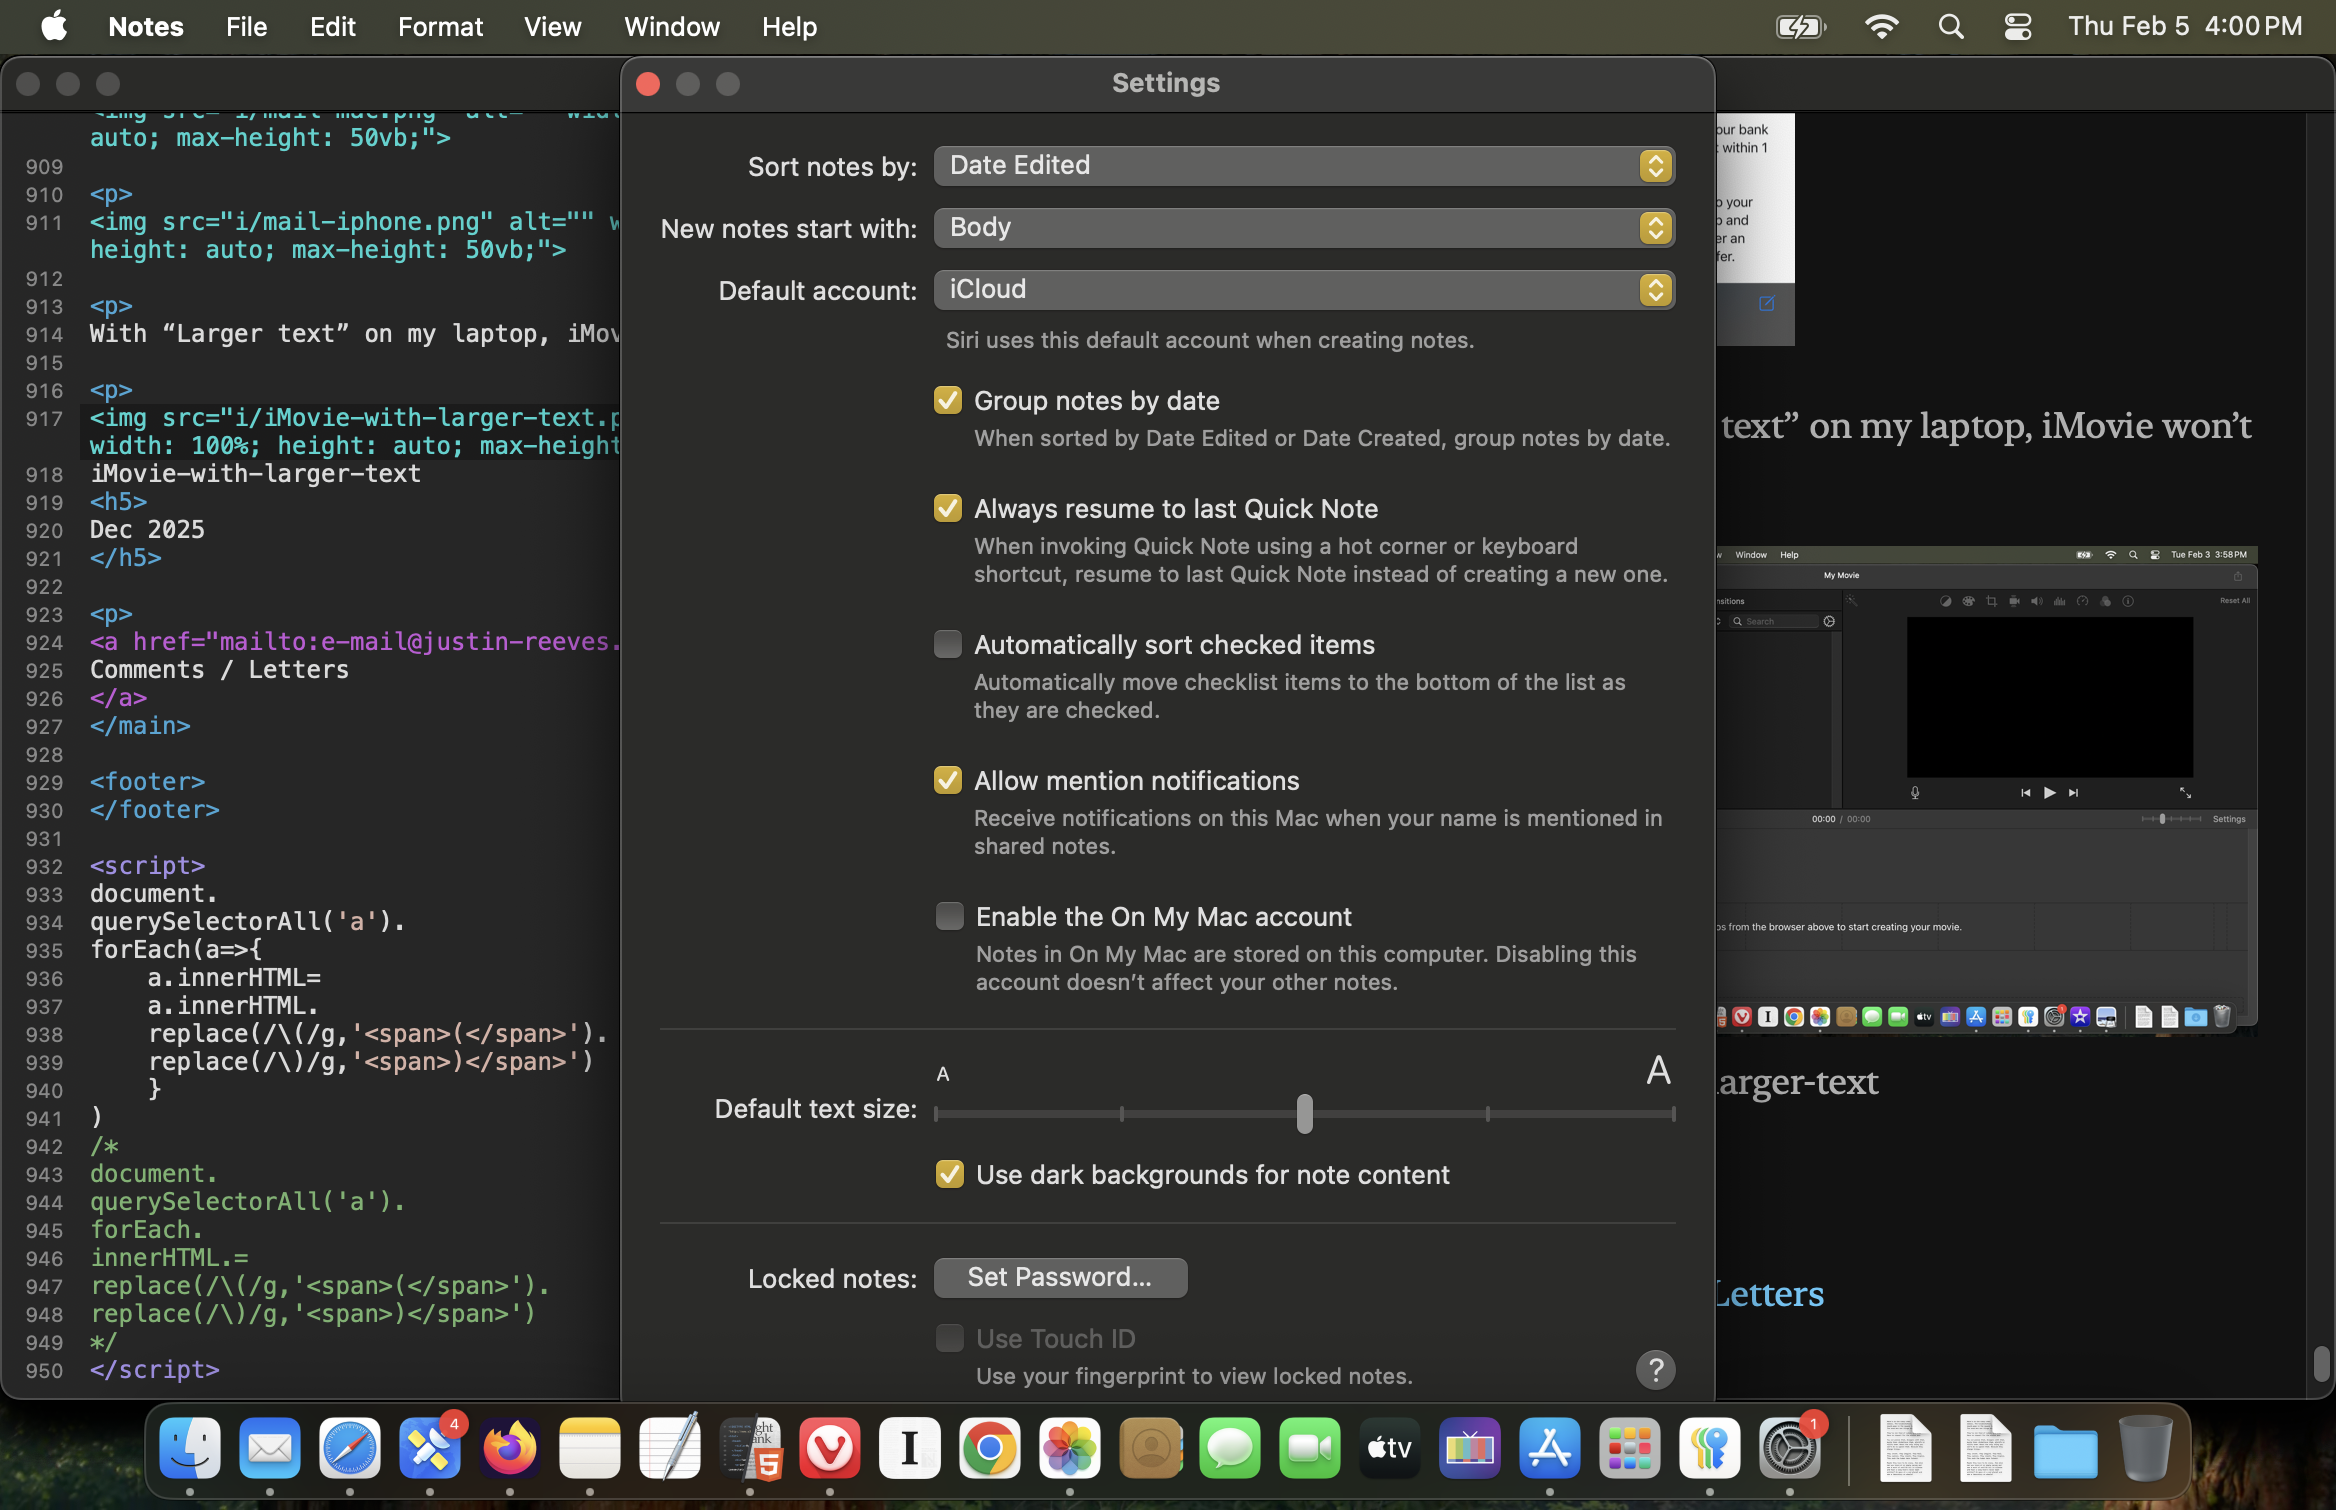The image size is (2336, 1510).
Task: Open the Sort notes by dropdown
Action: (1303, 166)
